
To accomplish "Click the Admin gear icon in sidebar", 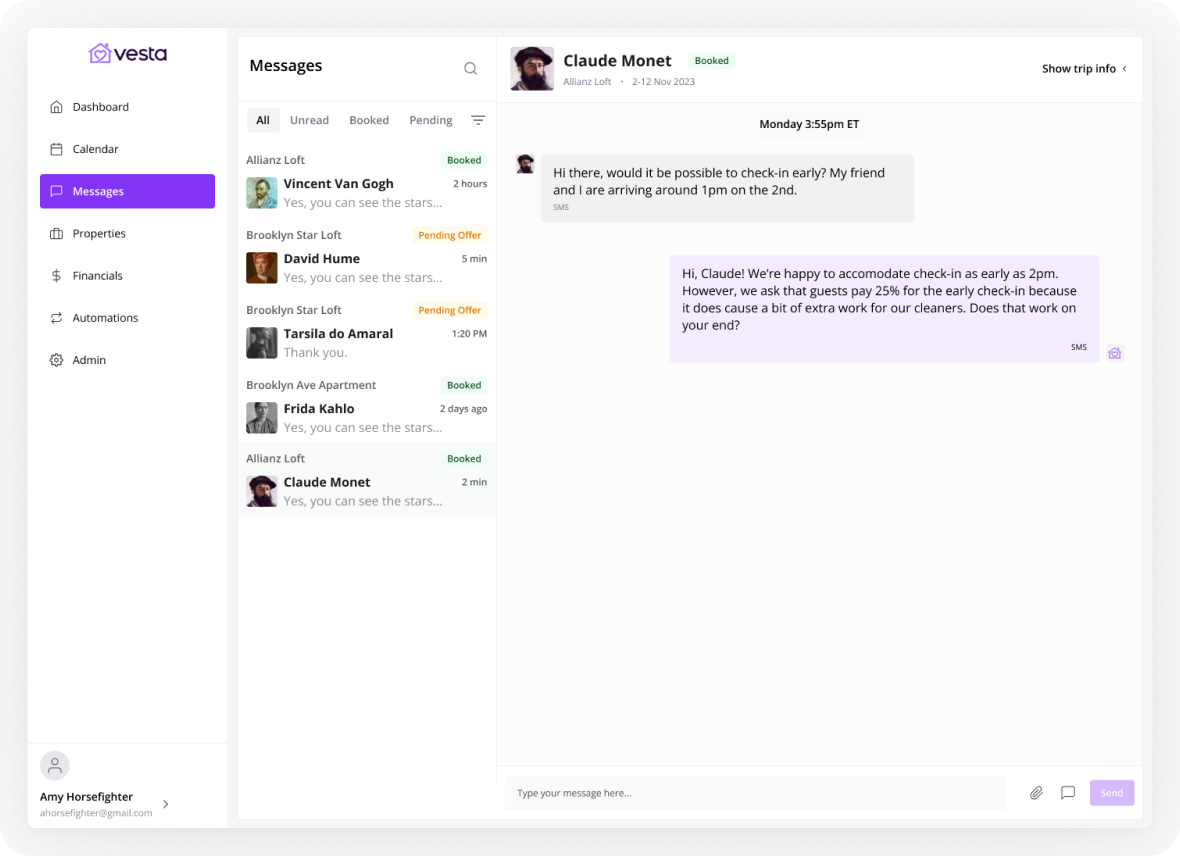I will tap(56, 360).
